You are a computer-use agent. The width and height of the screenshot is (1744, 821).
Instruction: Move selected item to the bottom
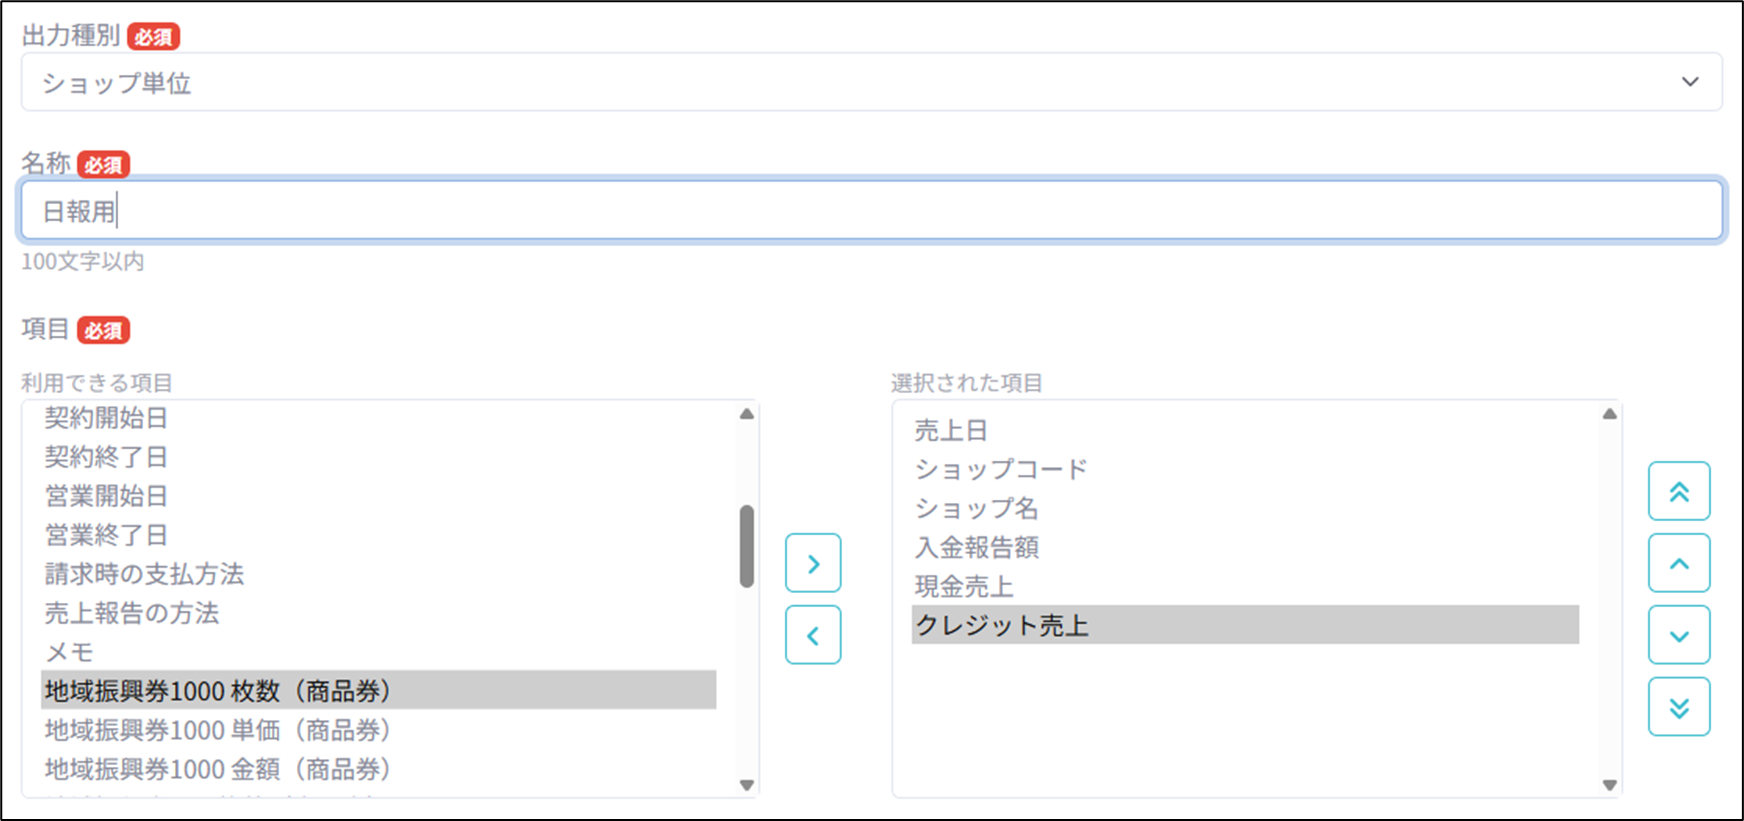pos(1679,707)
